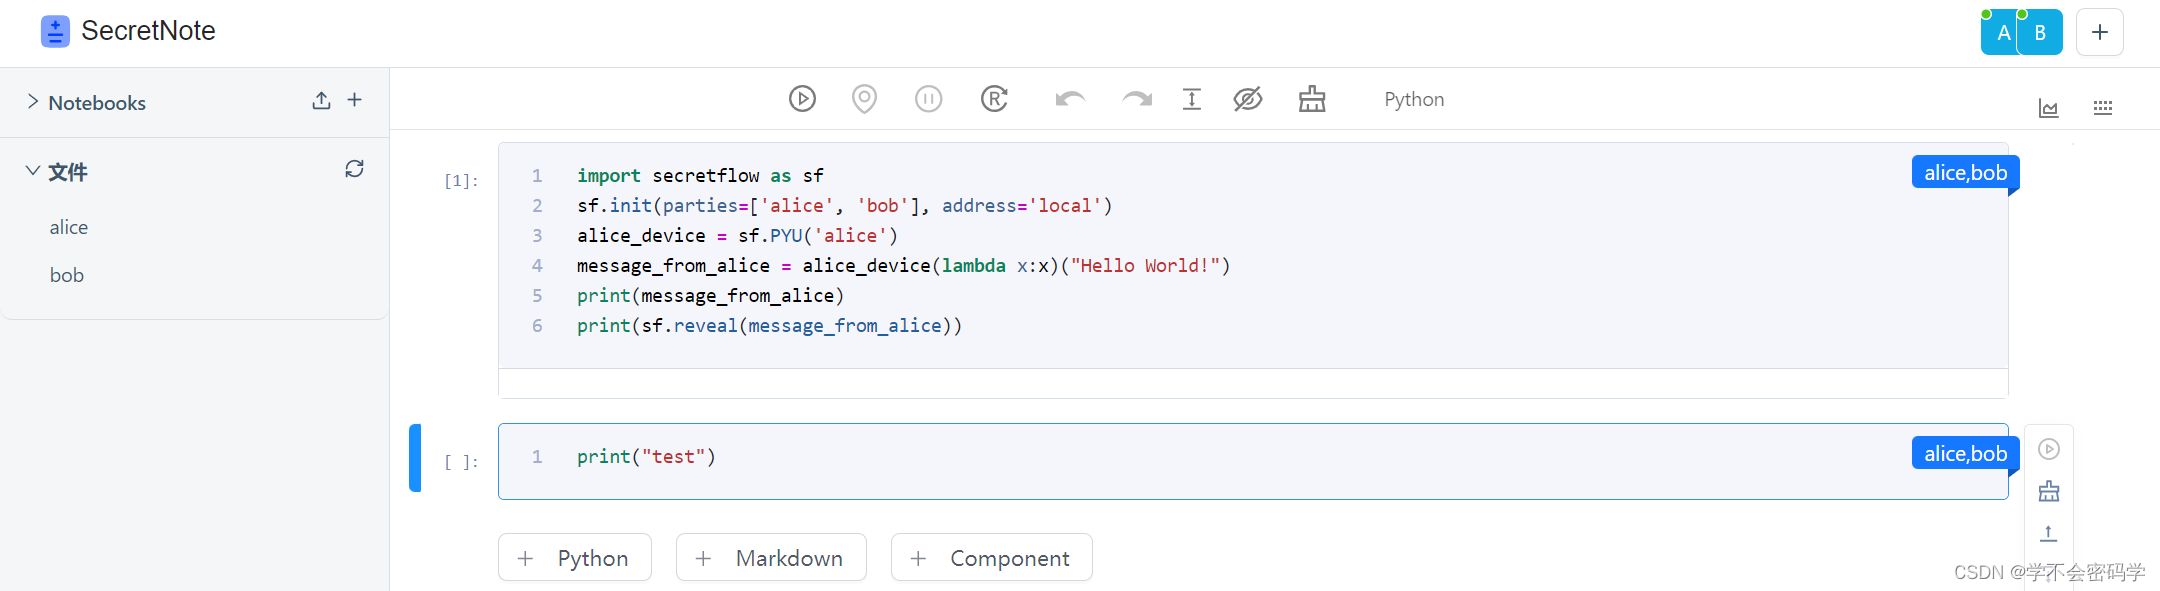Image resolution: width=2160 pixels, height=591 pixels.
Task: Run the selected cell from toolbar
Action: 802,99
